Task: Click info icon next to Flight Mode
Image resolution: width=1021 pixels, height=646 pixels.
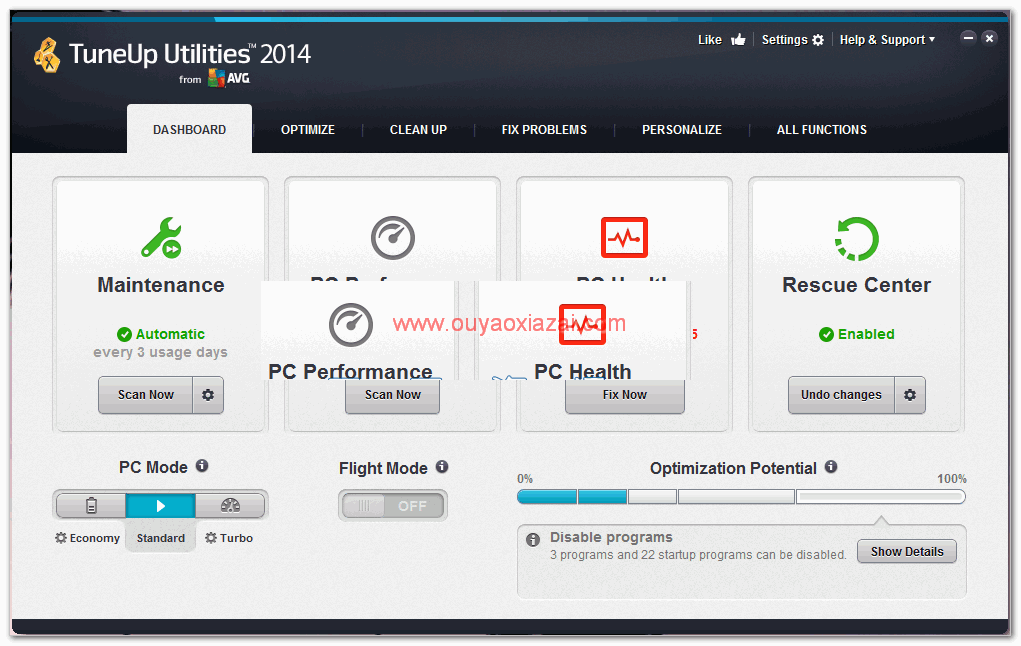Action: [442, 467]
